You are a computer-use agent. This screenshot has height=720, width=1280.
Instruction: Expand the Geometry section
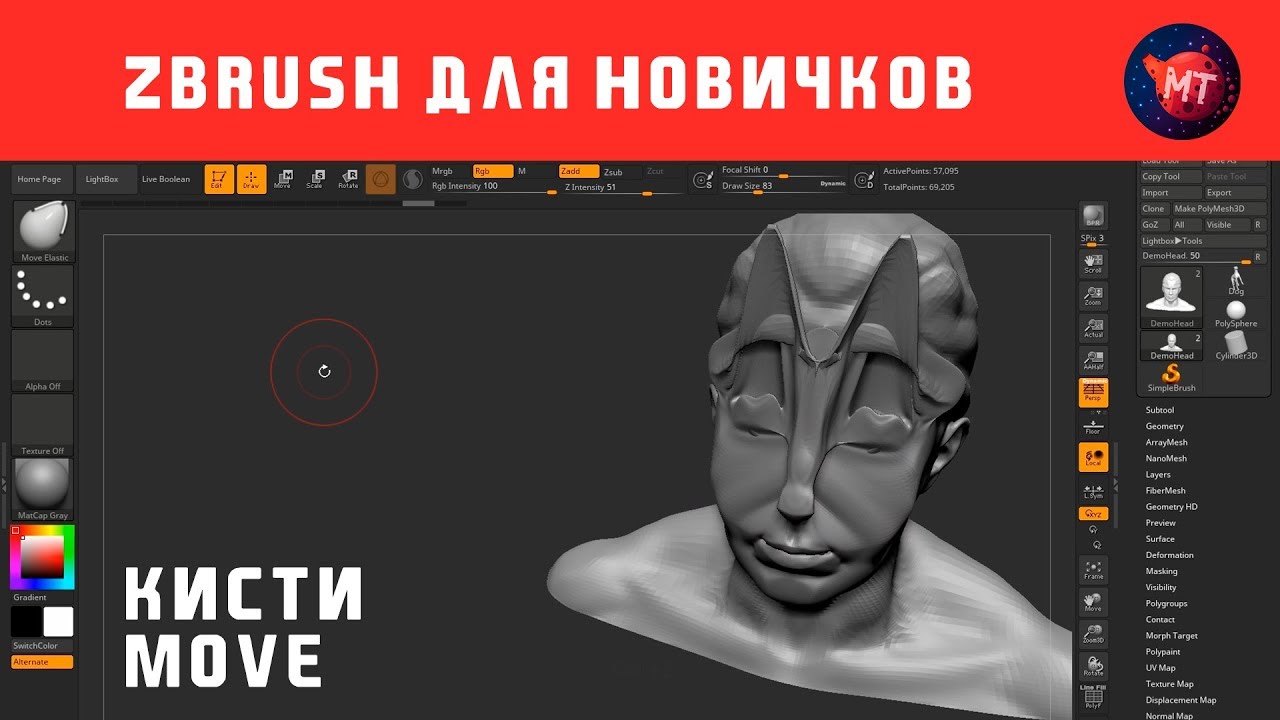click(x=1164, y=426)
